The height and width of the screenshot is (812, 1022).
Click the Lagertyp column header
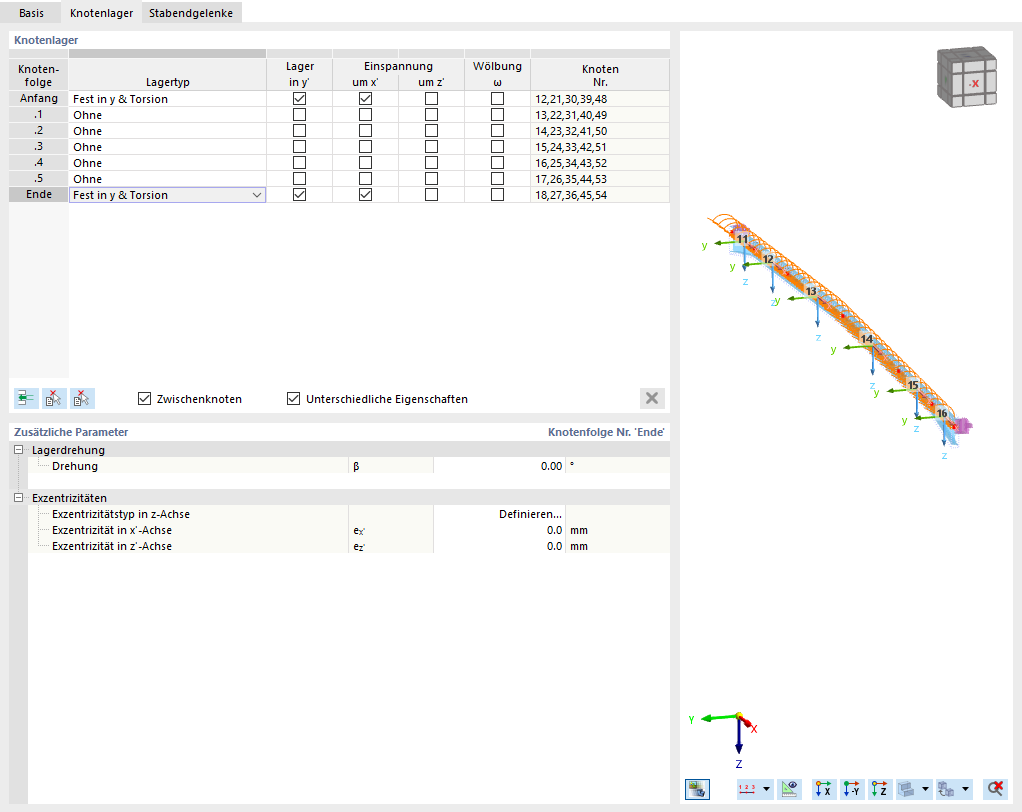point(168,74)
